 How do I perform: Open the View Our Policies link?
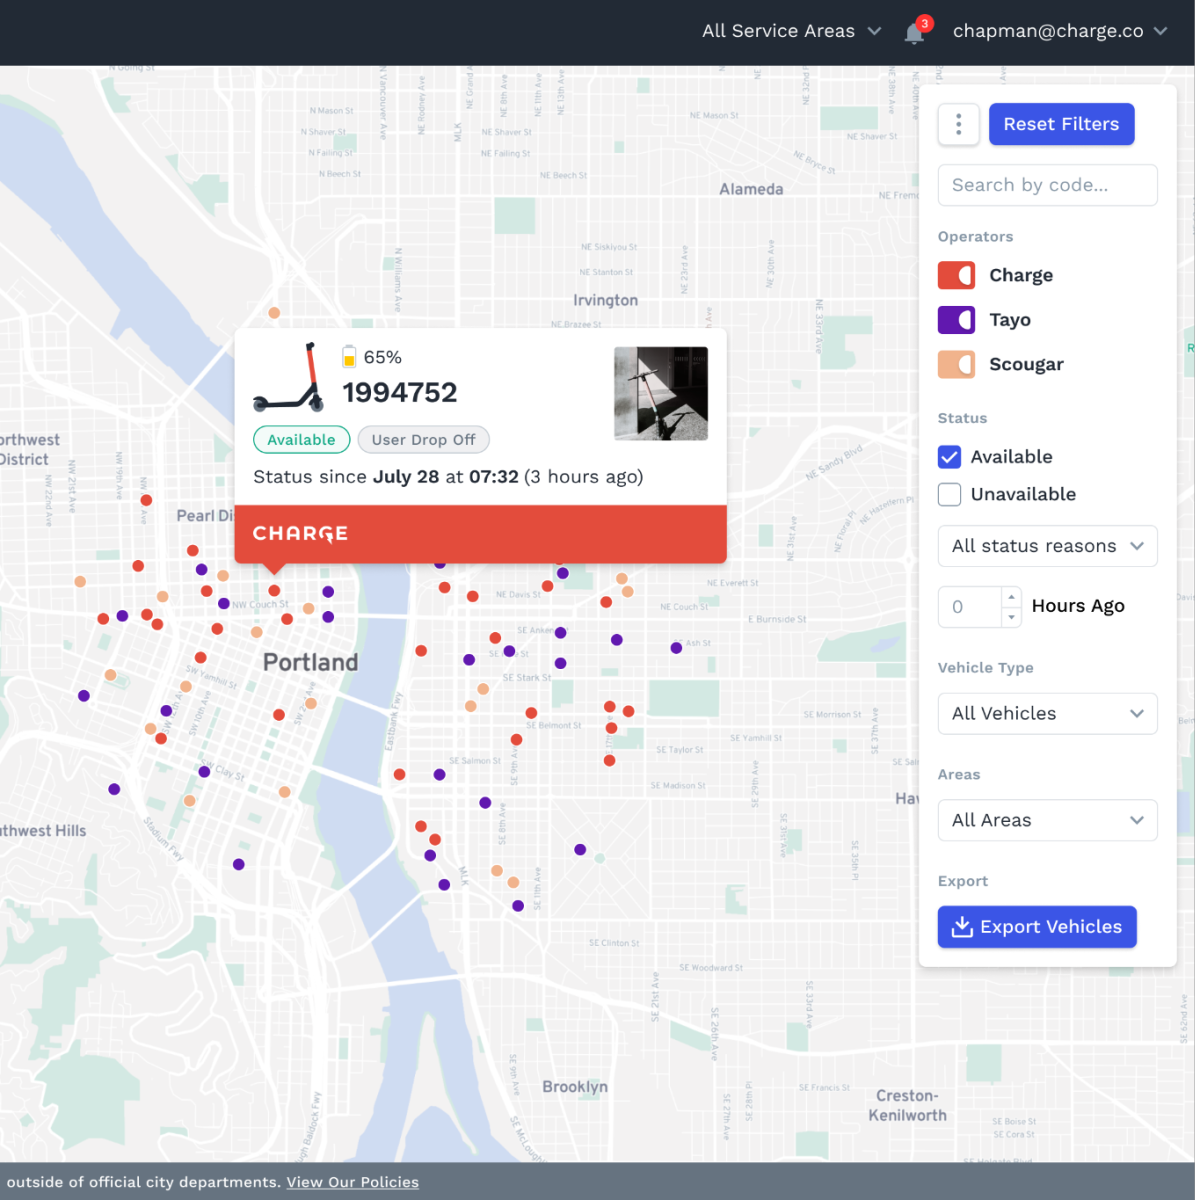[352, 1182]
